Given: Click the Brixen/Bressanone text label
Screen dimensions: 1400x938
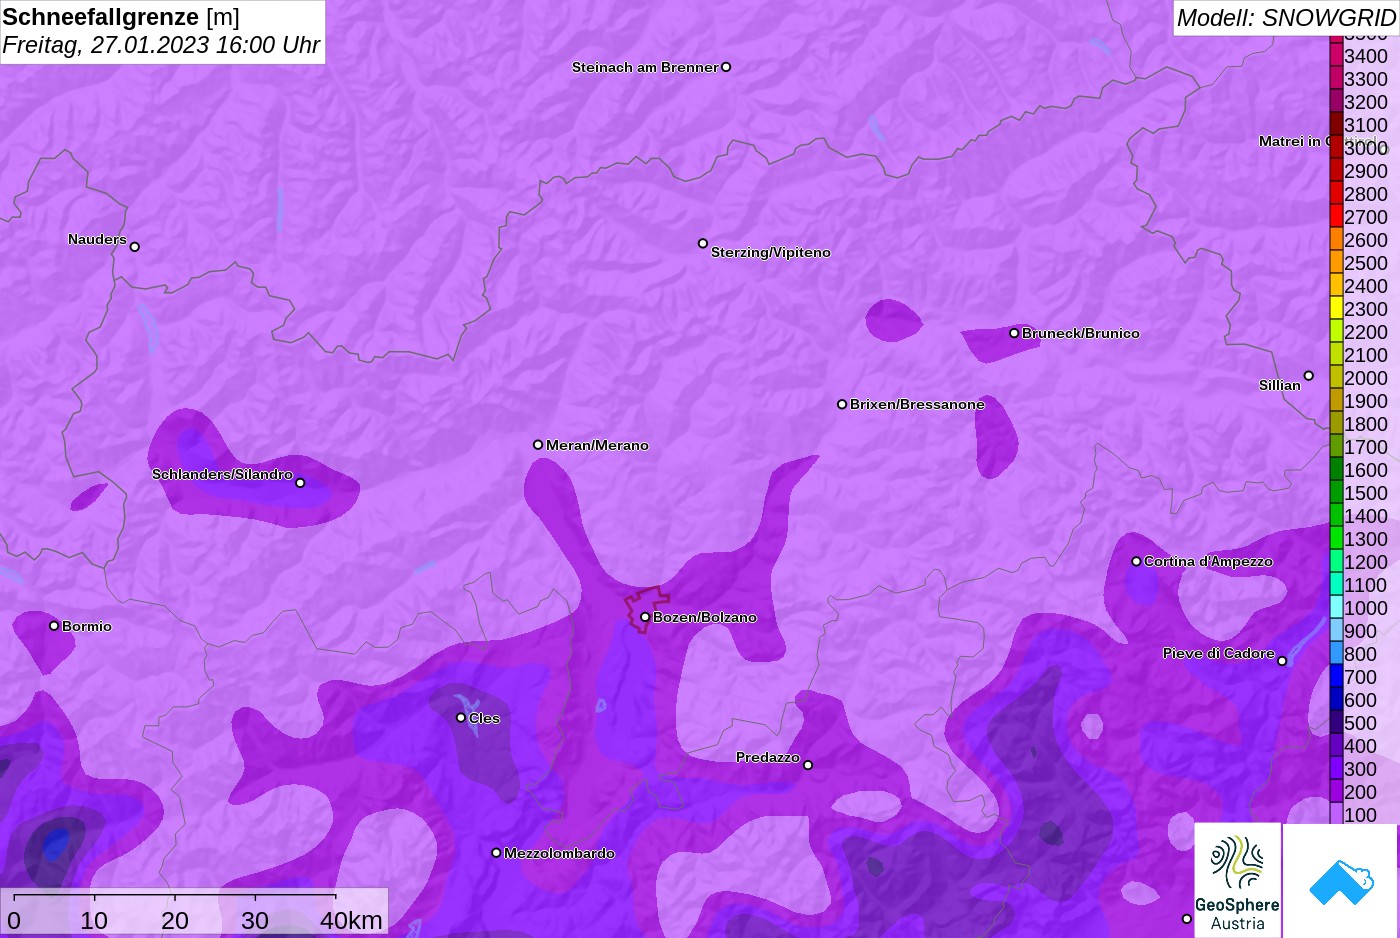Looking at the screenshot, I should tap(917, 404).
